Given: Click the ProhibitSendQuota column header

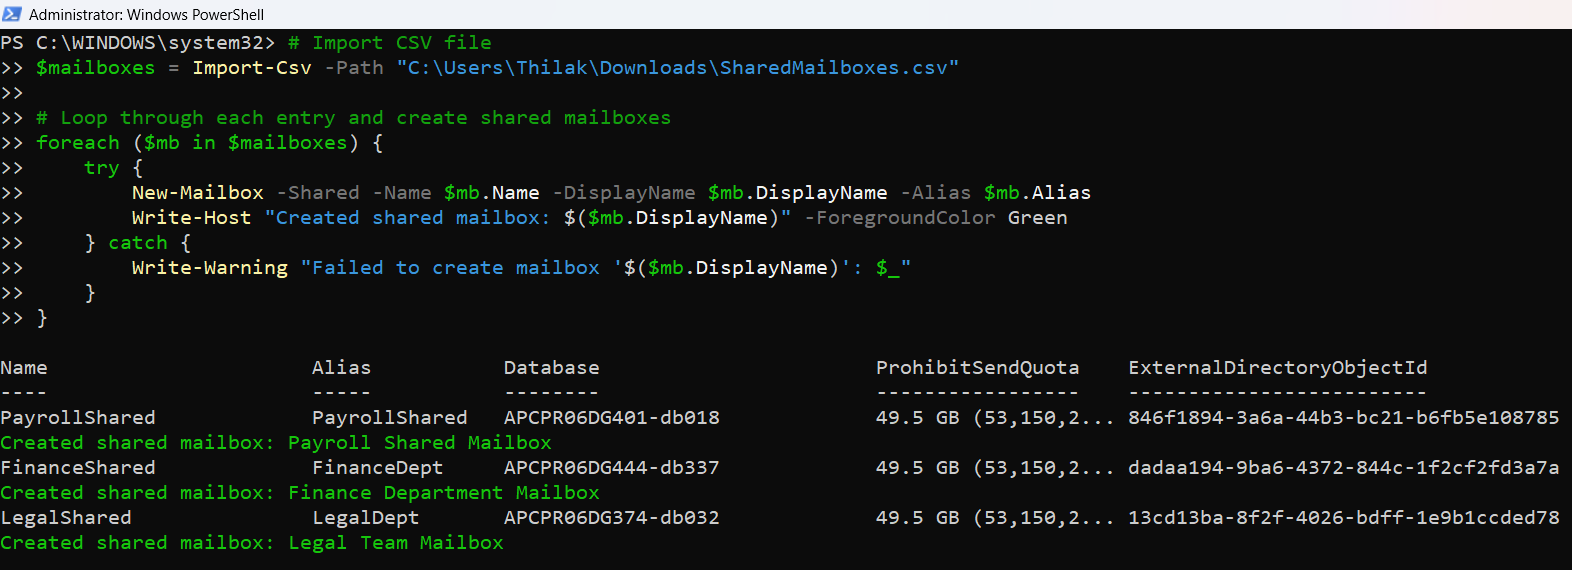Looking at the screenshot, I should [x=977, y=368].
